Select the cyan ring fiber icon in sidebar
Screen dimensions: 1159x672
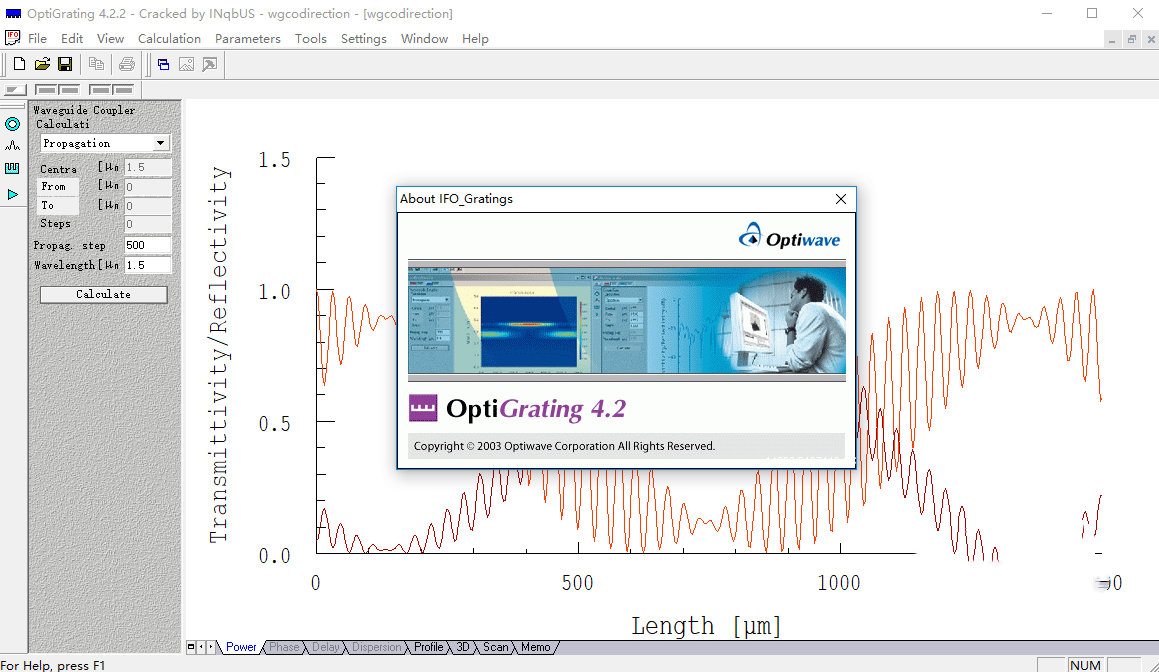(x=13, y=123)
